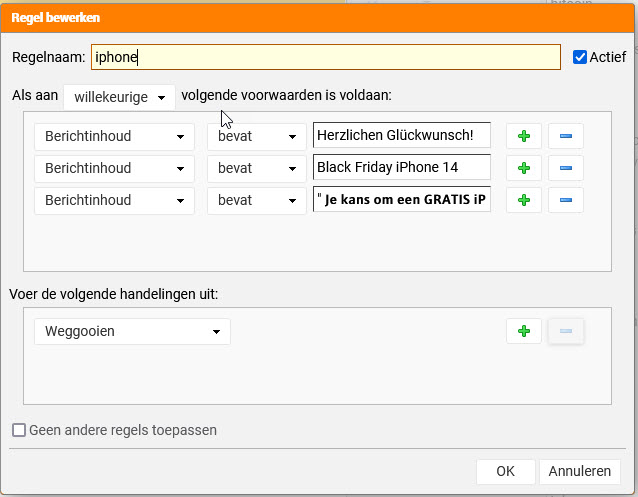
Task: Confirm the rule with OK
Action: pos(505,471)
